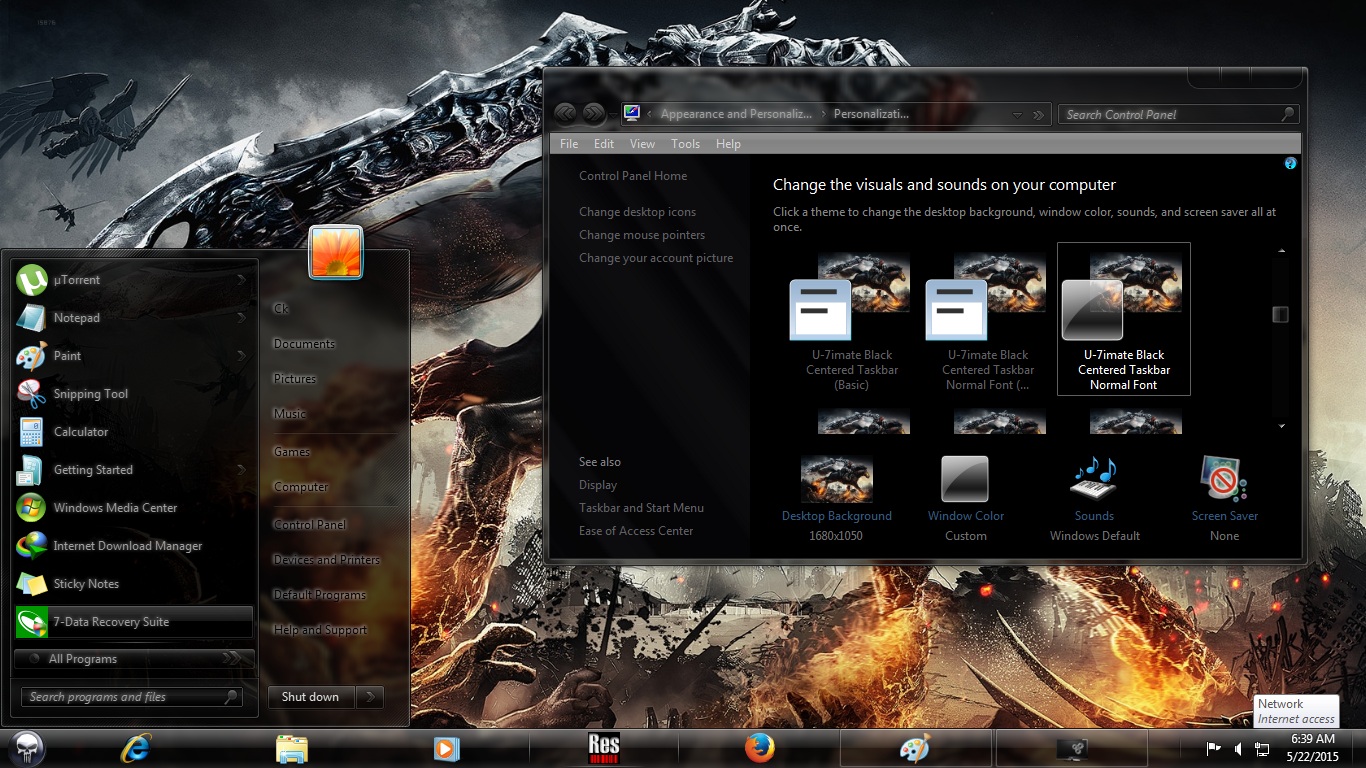Screen dimensions: 1366x768
Task: Click the theme list scroll down arrow
Action: click(x=1281, y=427)
